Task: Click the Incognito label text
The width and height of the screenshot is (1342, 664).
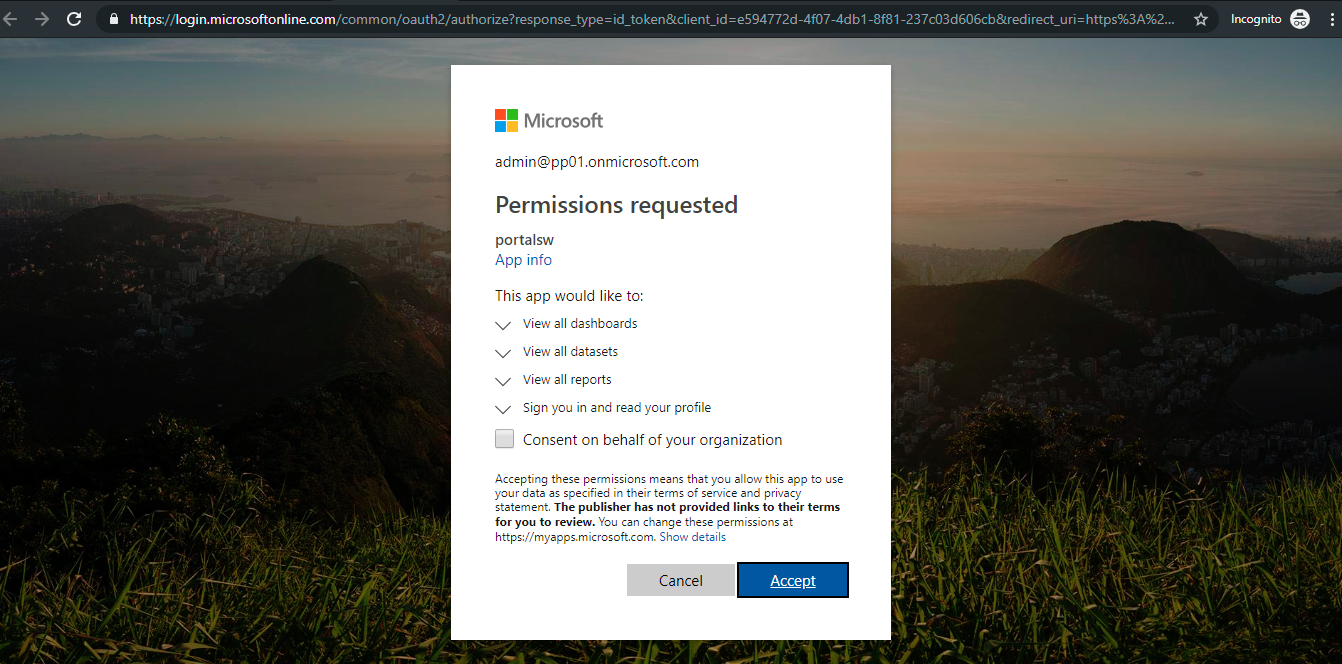Action: tap(1256, 19)
